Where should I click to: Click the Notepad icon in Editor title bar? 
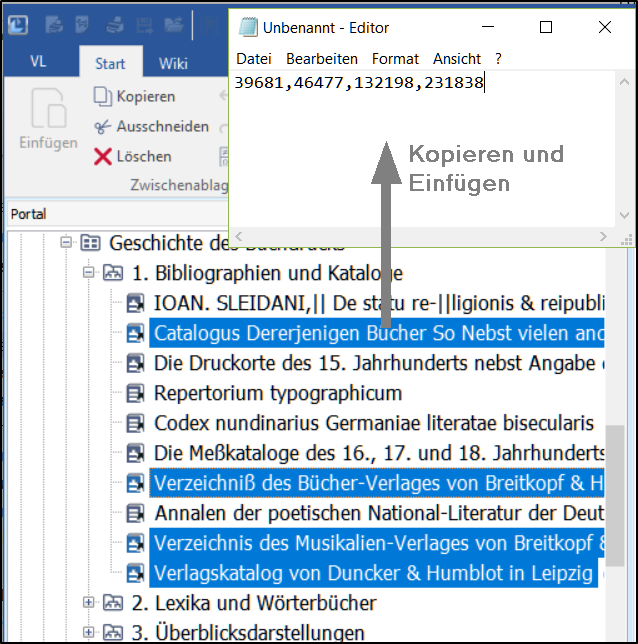pyautogui.click(x=246, y=28)
